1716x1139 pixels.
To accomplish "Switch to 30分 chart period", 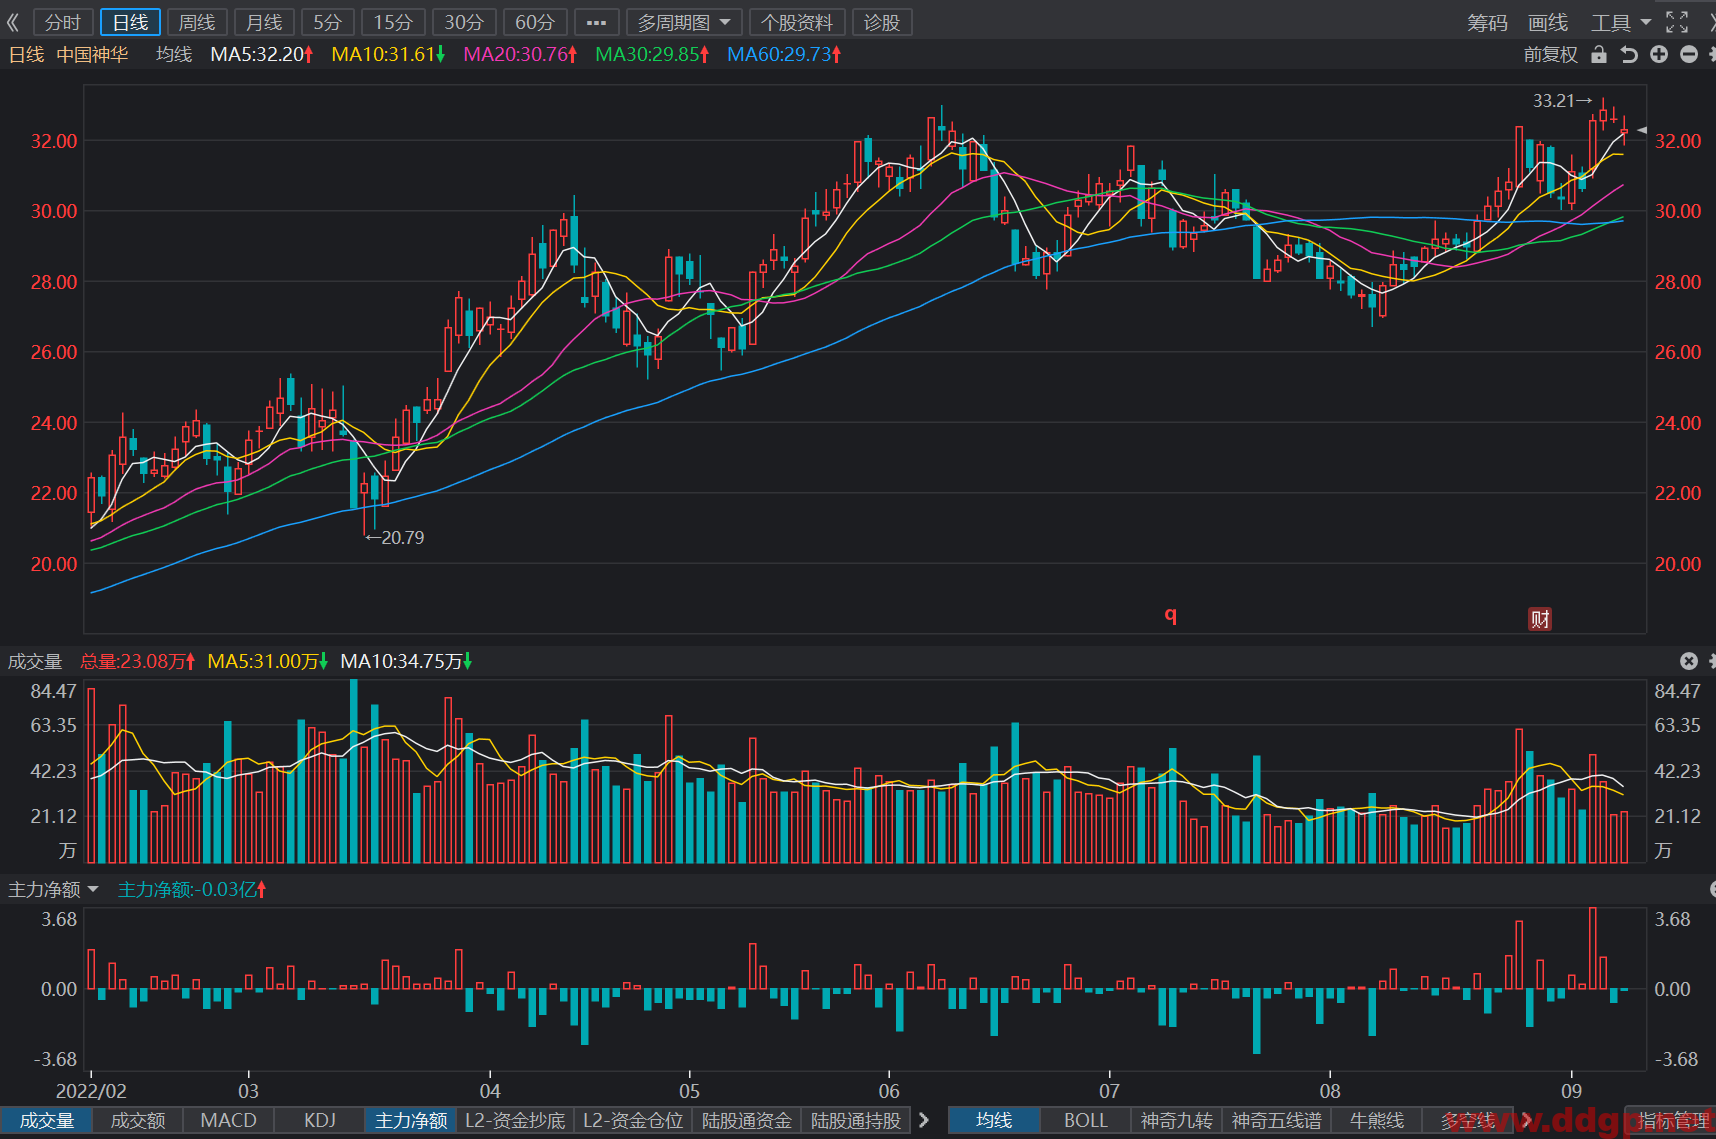I will [464, 22].
